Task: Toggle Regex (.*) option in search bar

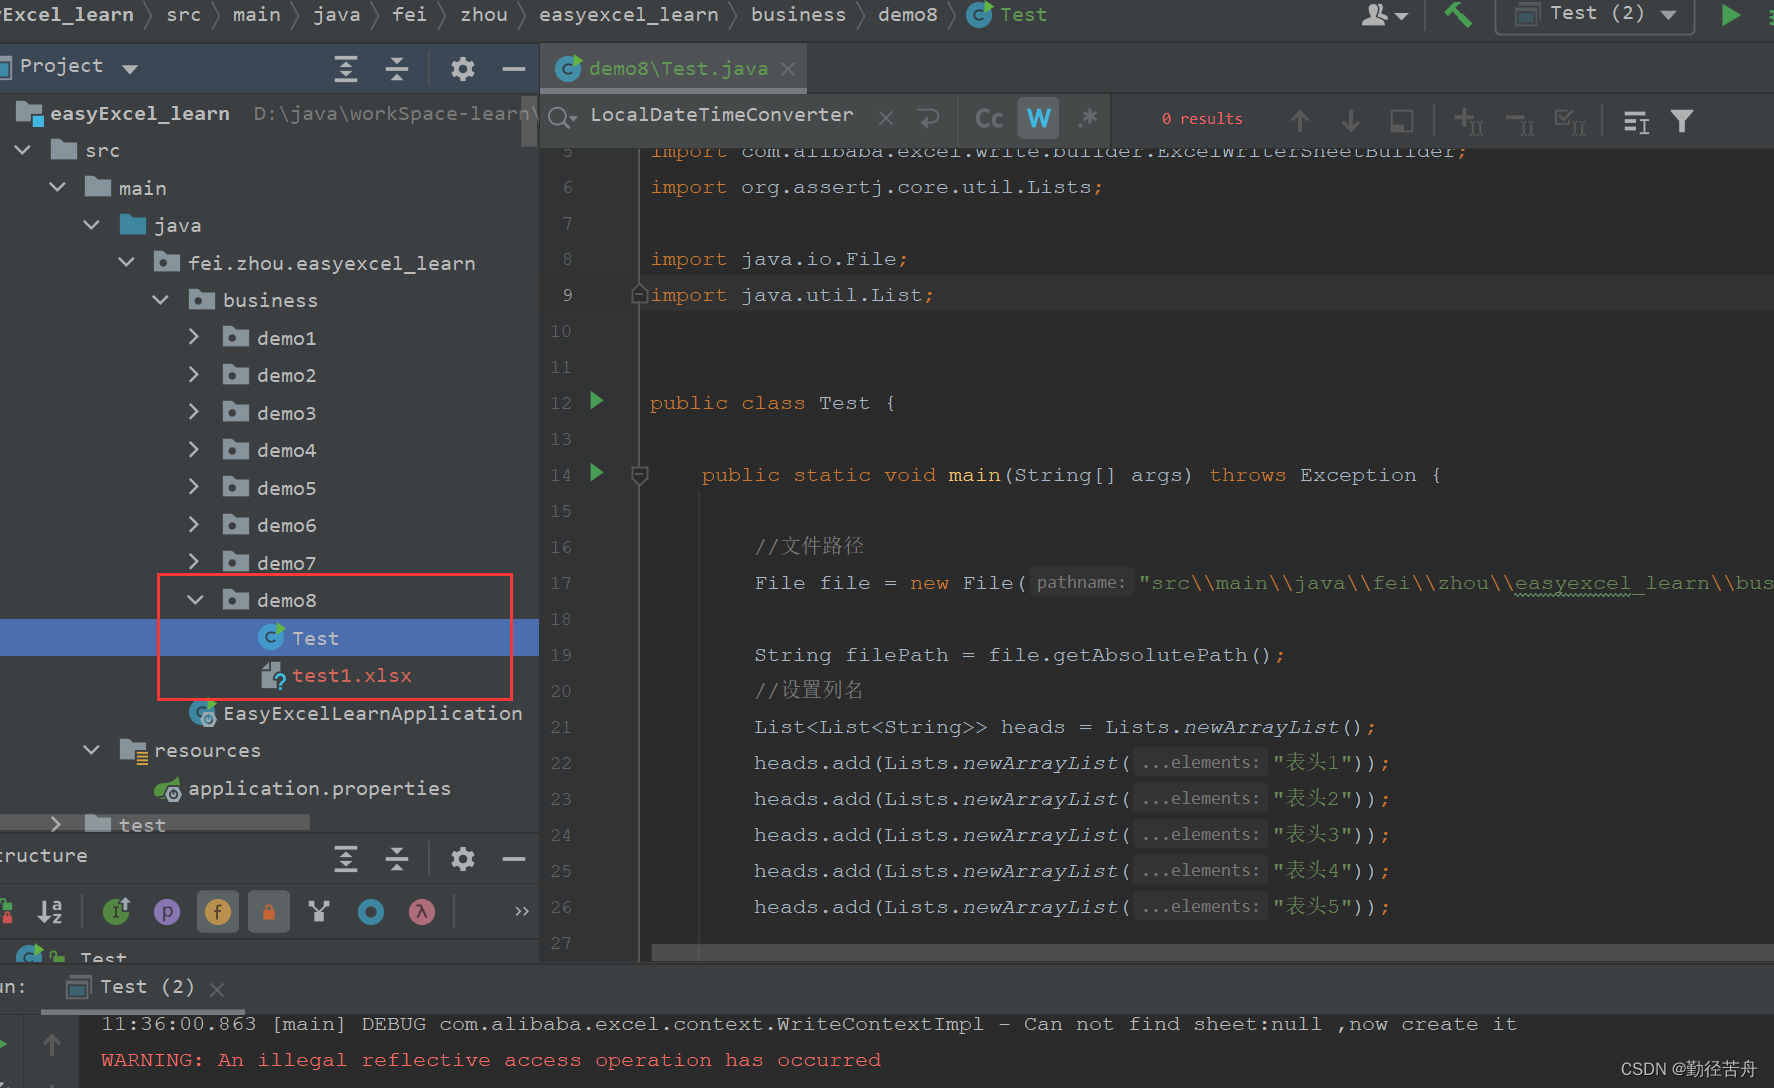Action: (1088, 118)
